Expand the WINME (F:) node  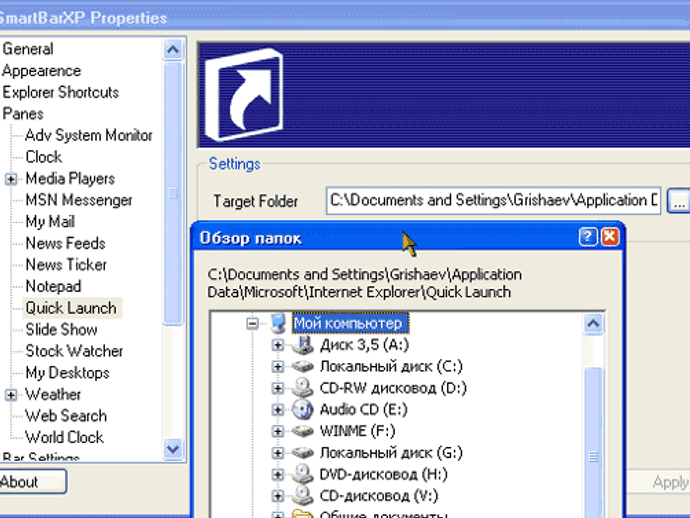(278, 431)
